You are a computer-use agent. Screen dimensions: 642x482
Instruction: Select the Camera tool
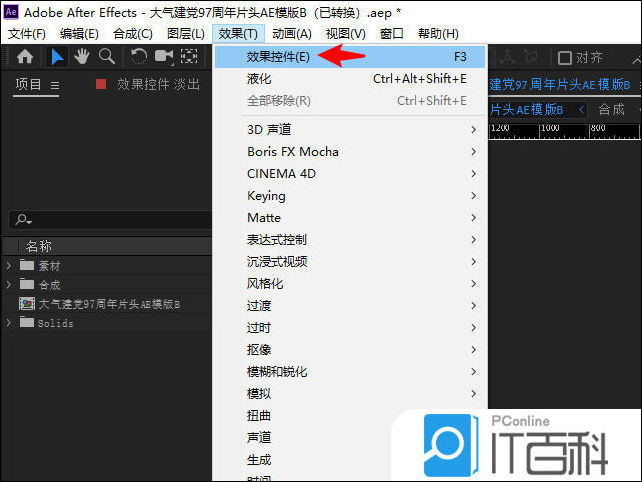[x=164, y=57]
